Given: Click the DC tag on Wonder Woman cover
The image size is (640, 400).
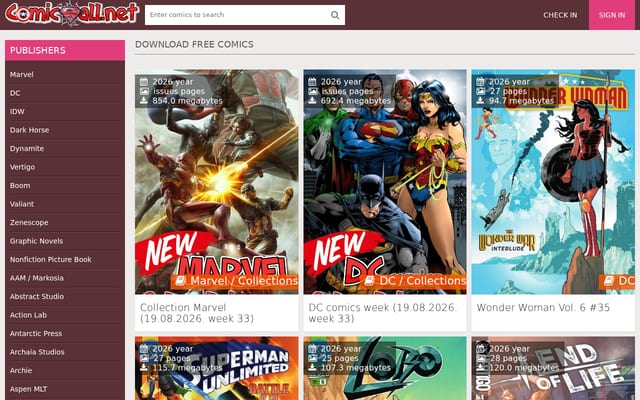Looking at the screenshot, I should tap(617, 281).
